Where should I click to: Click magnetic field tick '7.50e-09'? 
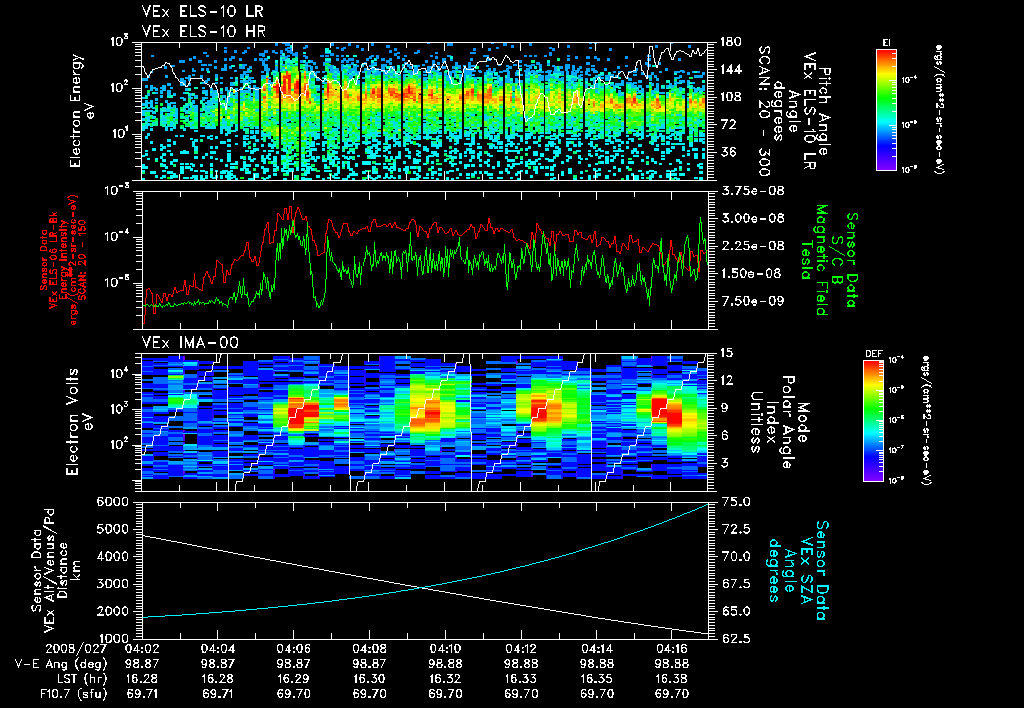pyautogui.click(x=751, y=300)
